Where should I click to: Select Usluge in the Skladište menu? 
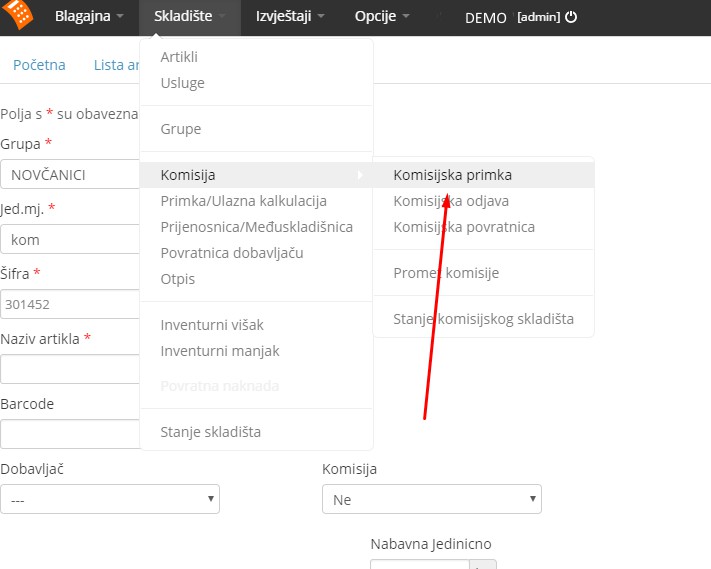click(182, 83)
